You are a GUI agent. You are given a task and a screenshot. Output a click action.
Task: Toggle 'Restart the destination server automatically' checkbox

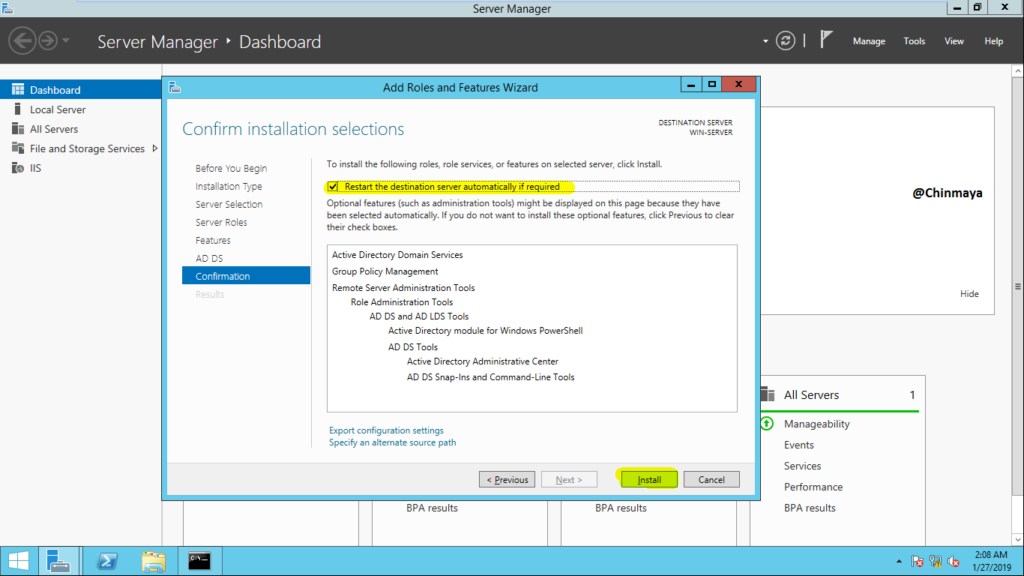click(x=333, y=187)
